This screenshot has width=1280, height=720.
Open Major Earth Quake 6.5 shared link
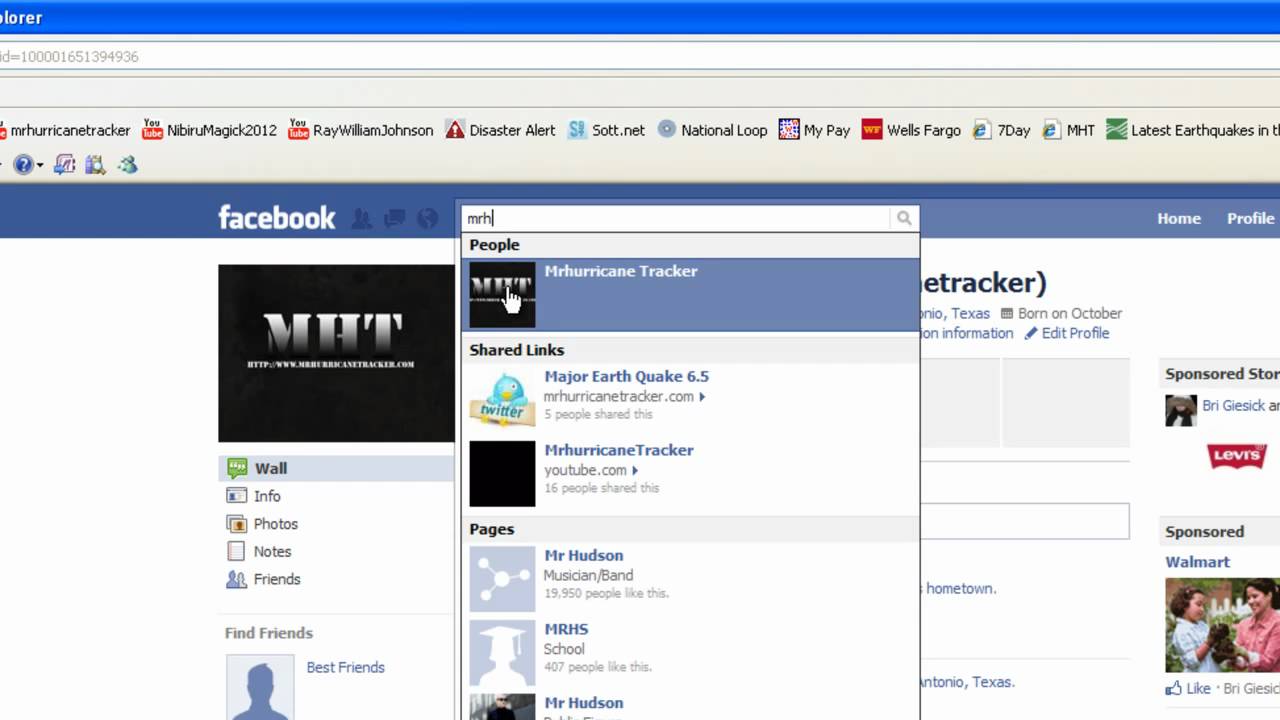[626, 376]
